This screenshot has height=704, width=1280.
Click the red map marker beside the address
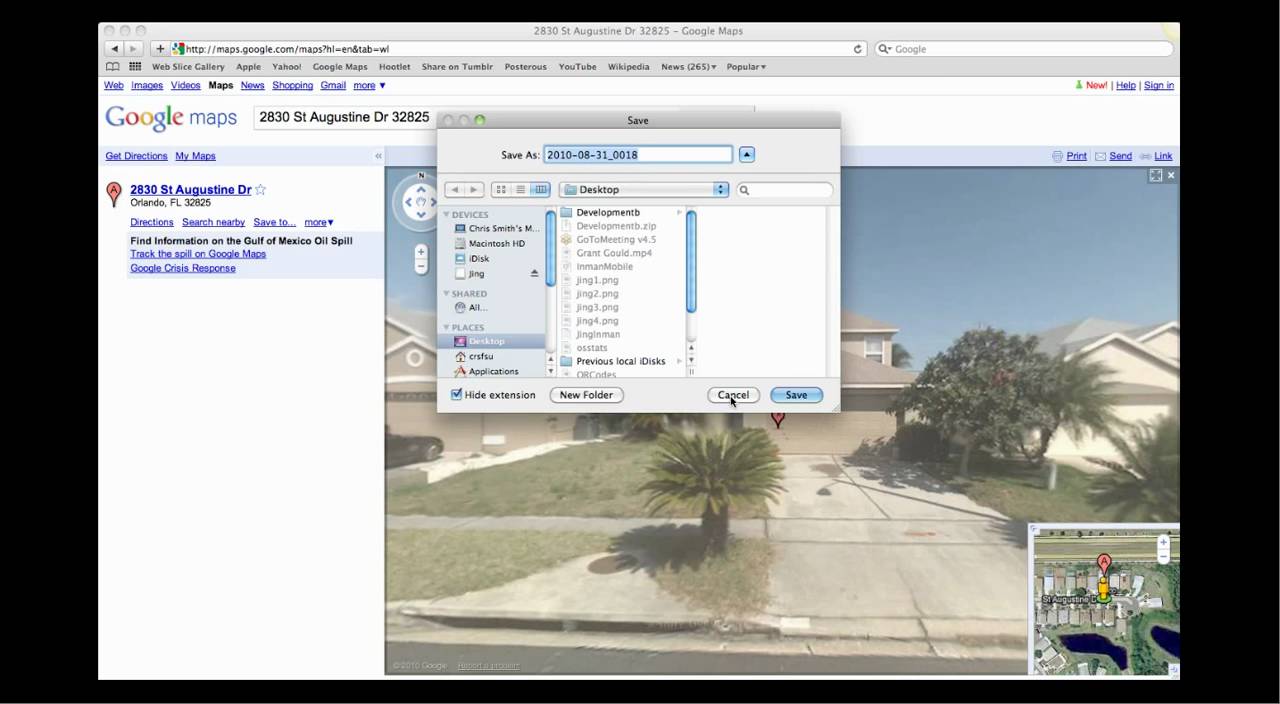(x=114, y=193)
